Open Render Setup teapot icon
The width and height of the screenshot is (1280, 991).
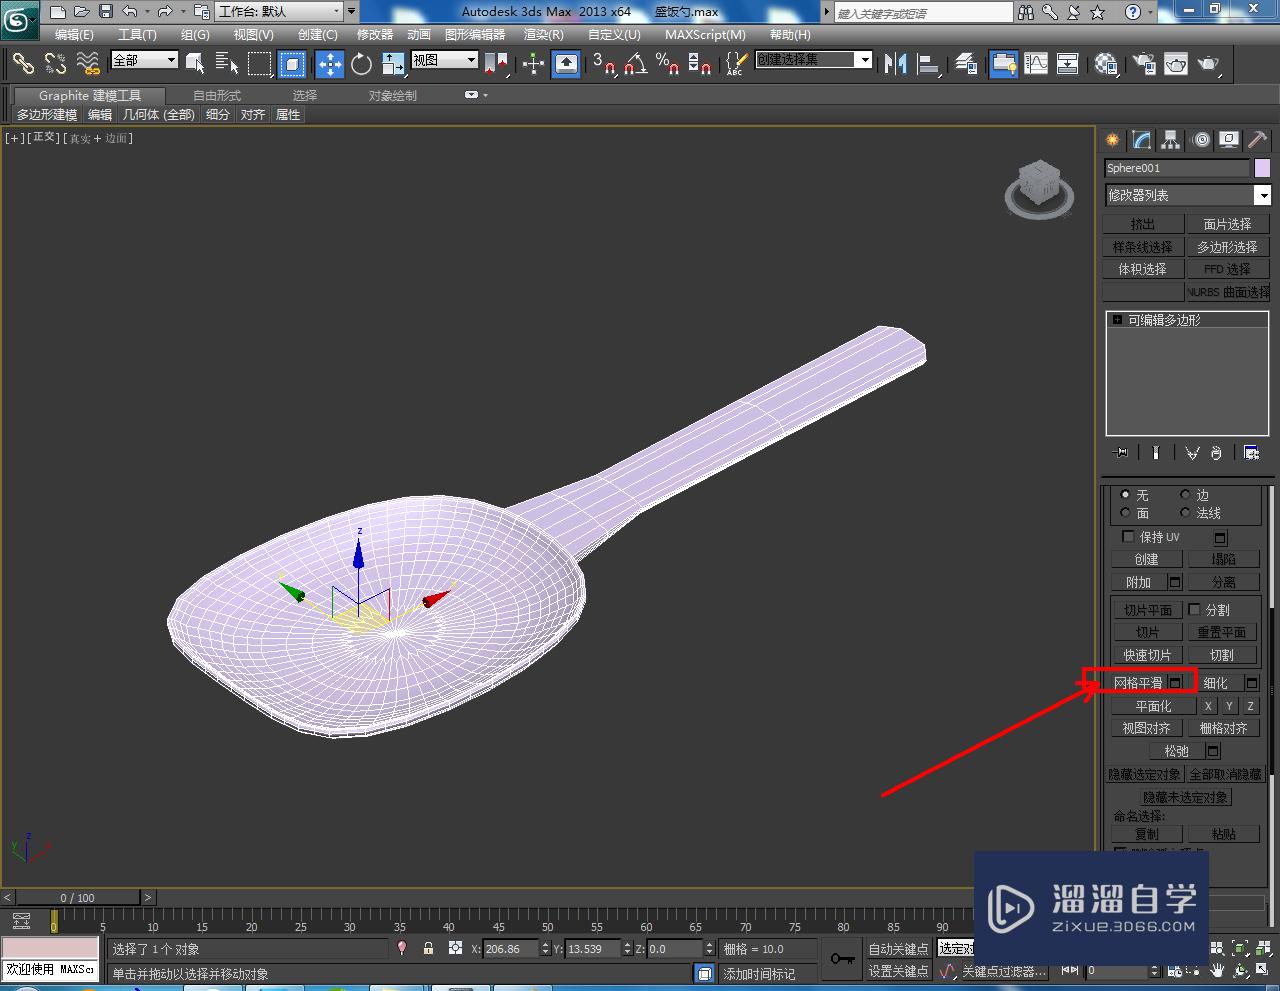(1143, 64)
